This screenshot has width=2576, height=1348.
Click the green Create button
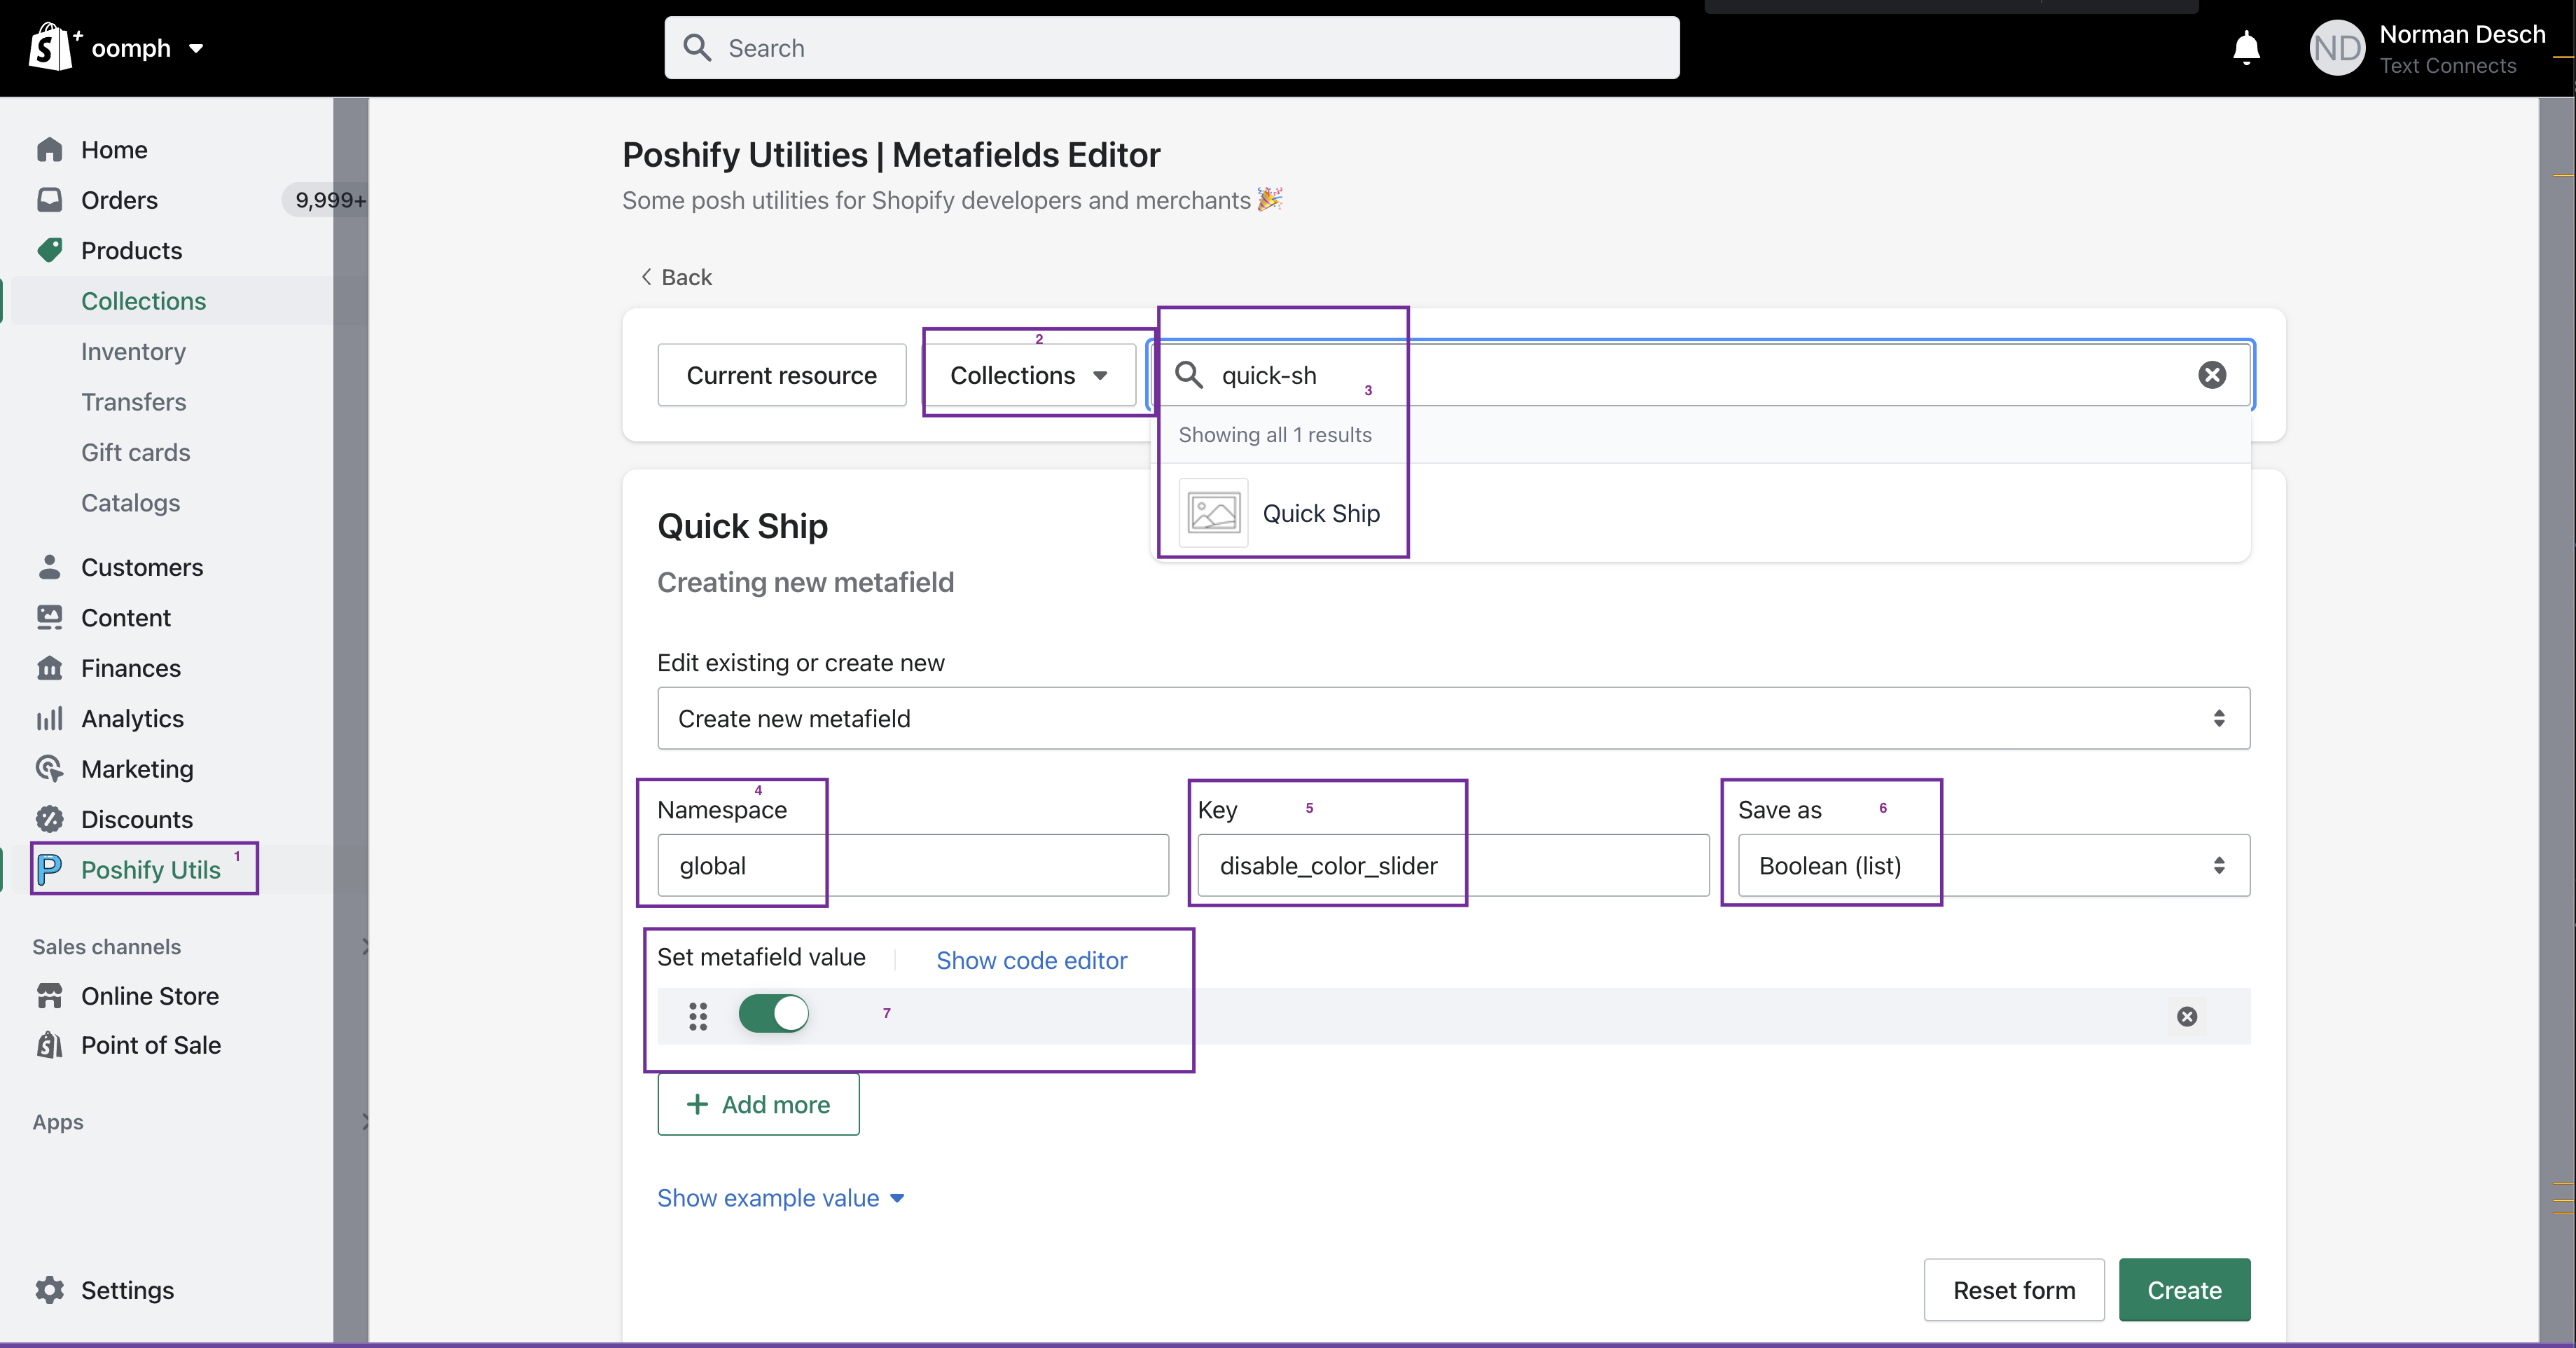(2184, 1290)
